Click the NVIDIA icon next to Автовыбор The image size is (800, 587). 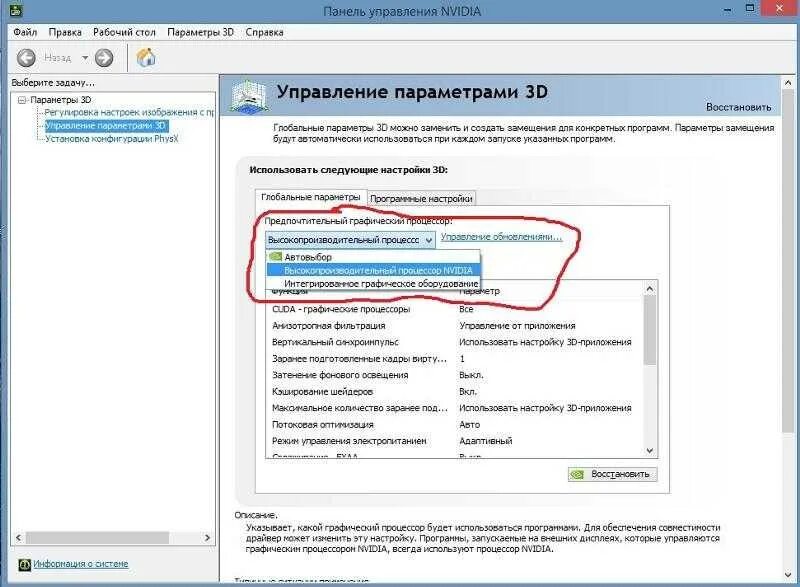[276, 257]
